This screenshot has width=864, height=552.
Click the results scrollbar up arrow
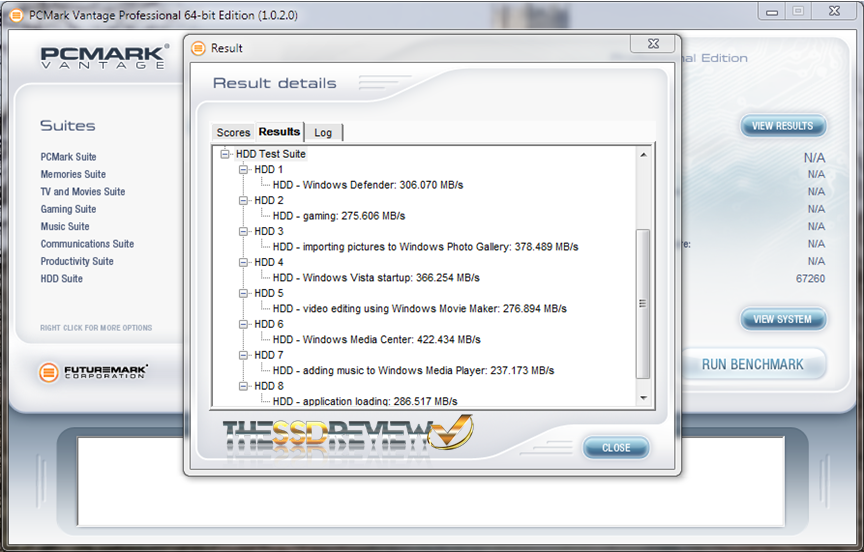click(643, 155)
